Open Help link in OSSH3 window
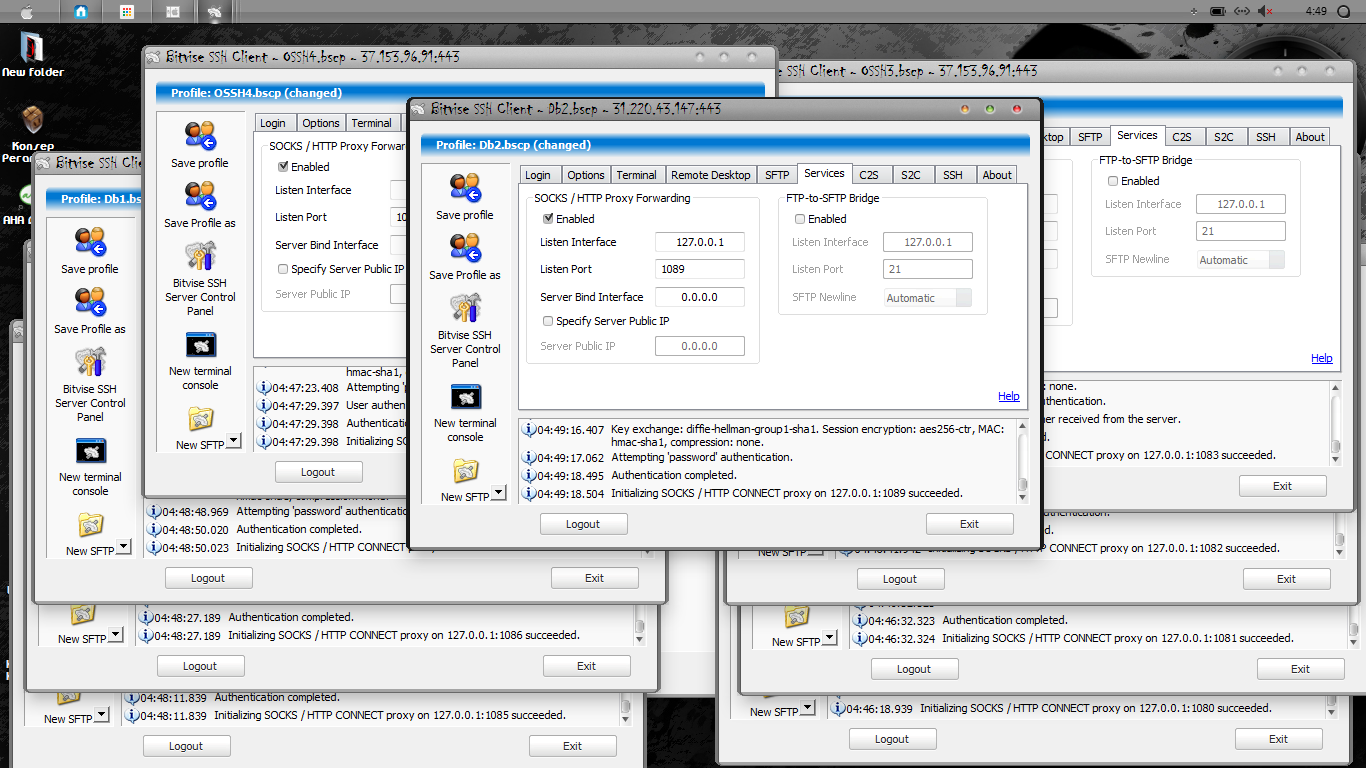The width and height of the screenshot is (1366, 768). tap(1322, 358)
